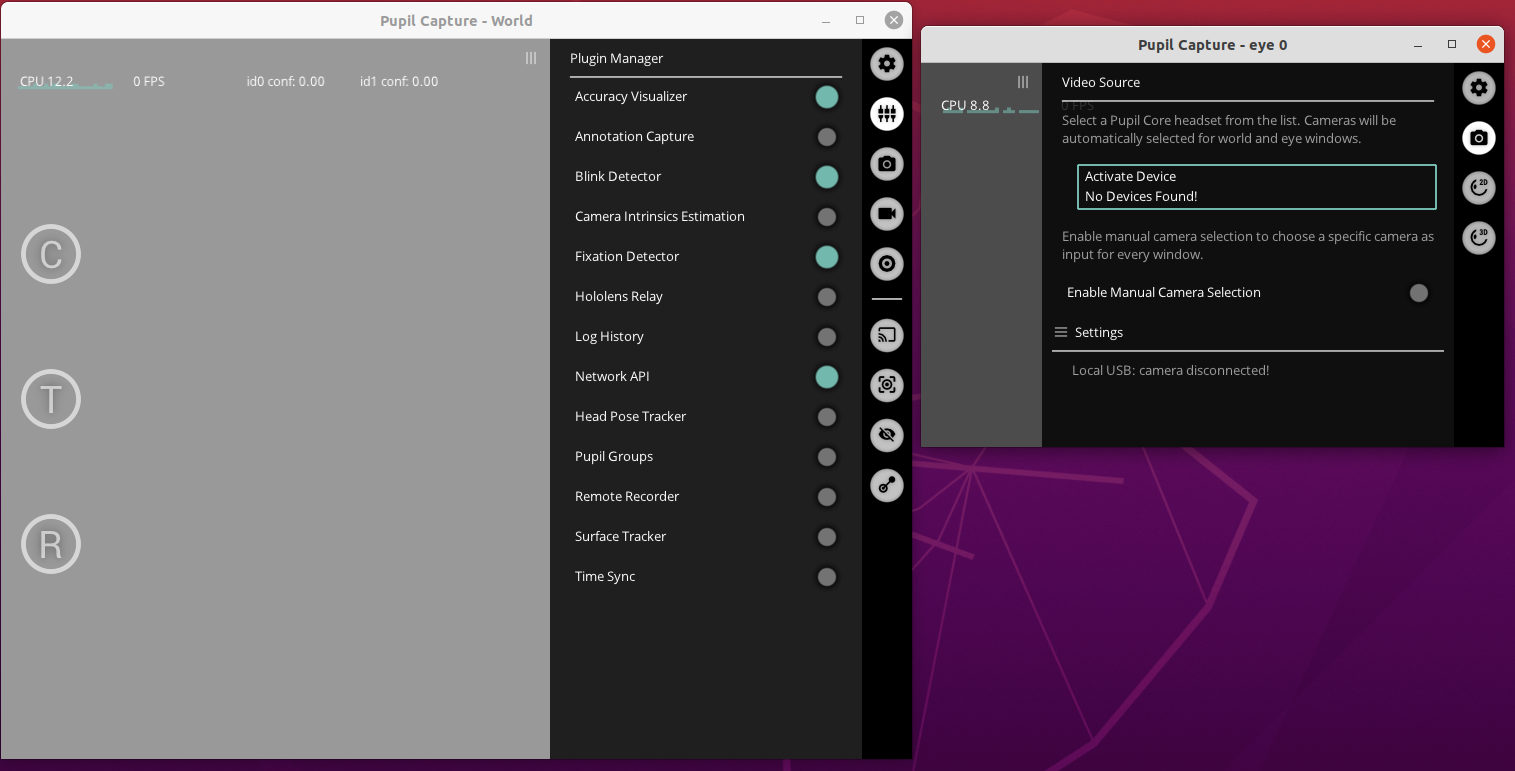Grab the World window menu handle bars
Image resolution: width=1515 pixels, height=771 pixels.
pos(531,58)
